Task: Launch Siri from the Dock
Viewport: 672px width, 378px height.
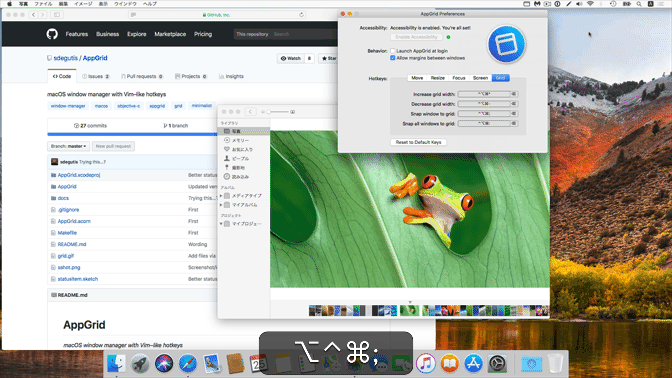Action: [x=164, y=363]
